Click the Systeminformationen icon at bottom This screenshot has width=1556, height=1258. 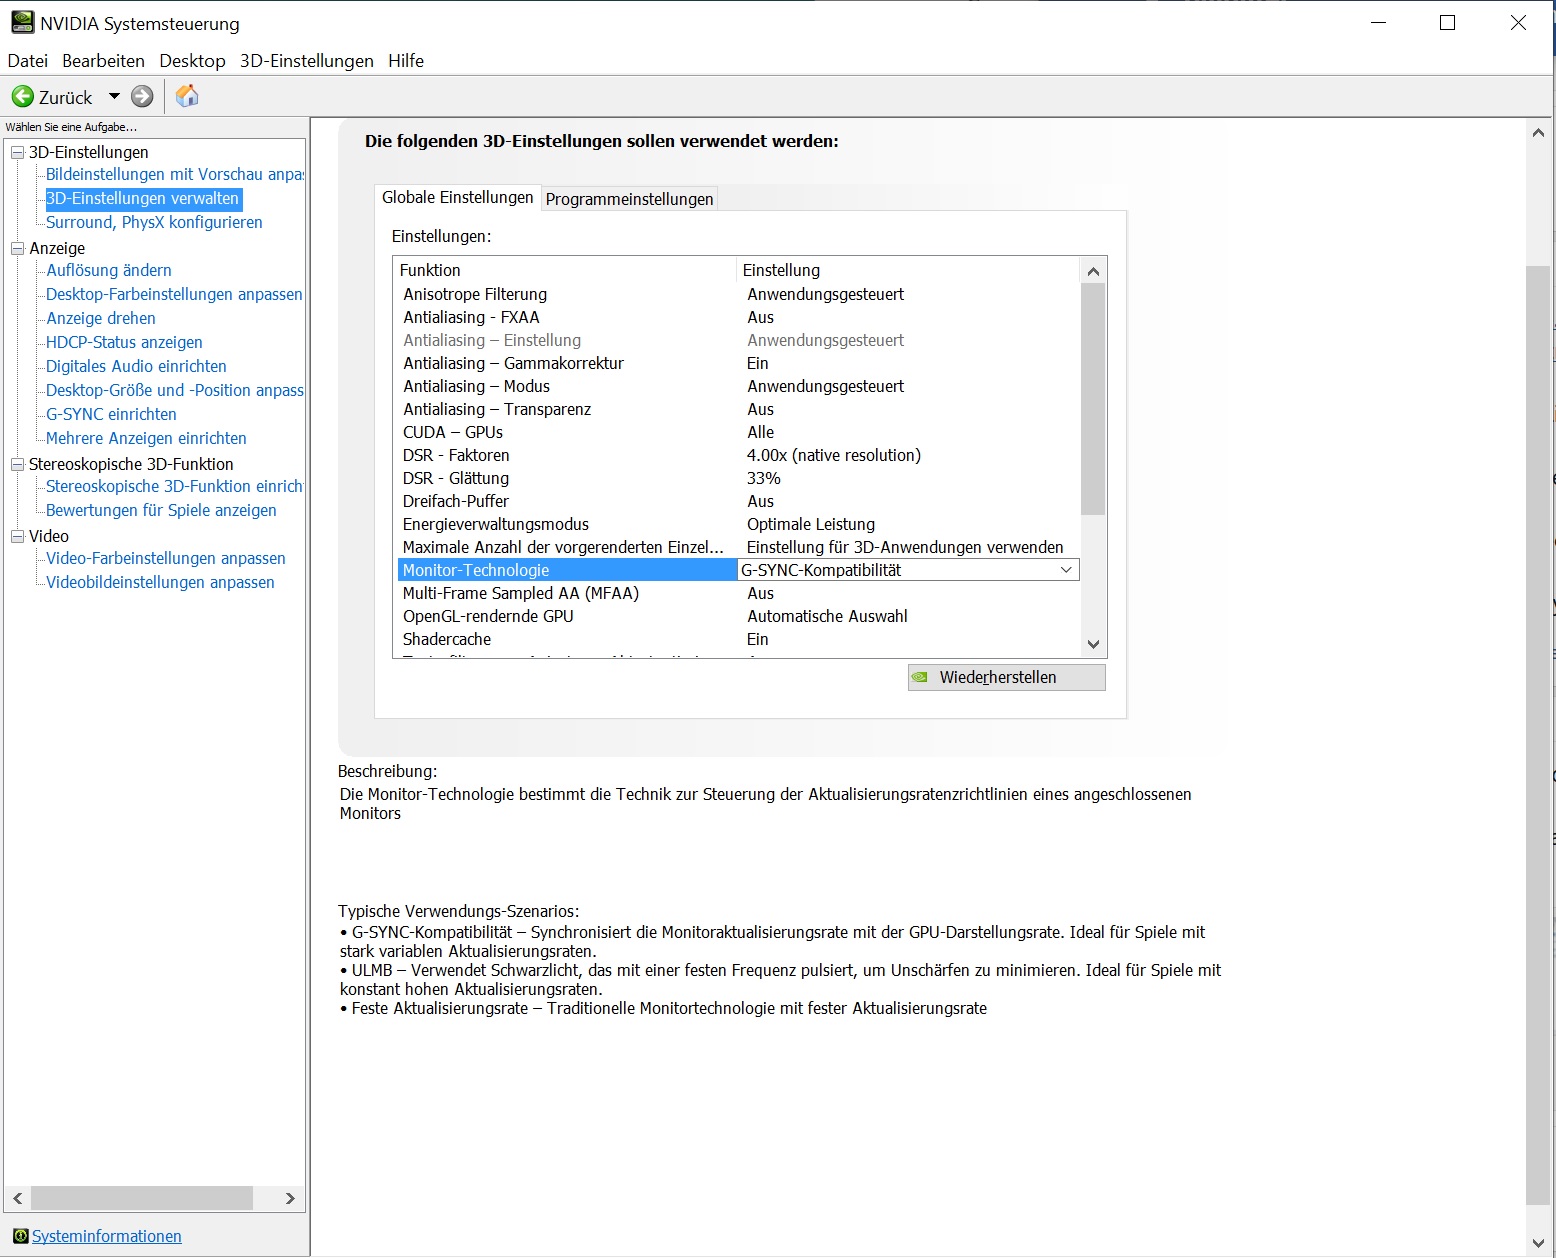[21, 1236]
